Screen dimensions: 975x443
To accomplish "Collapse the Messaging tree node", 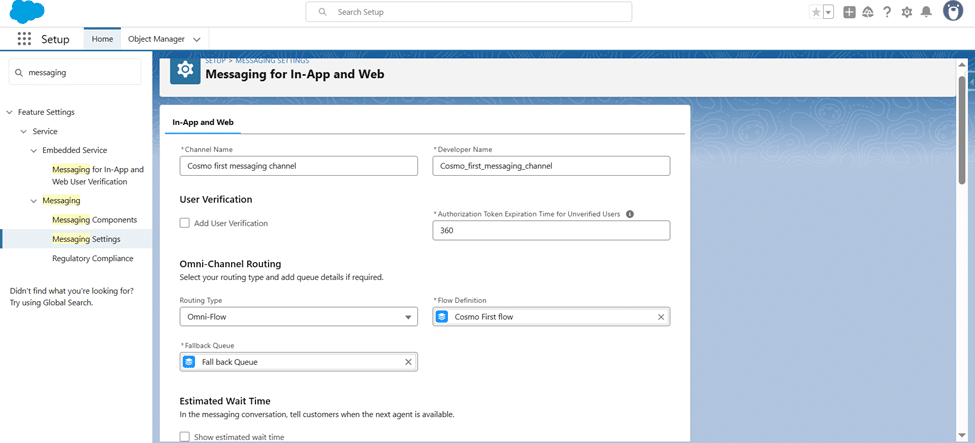I will pyautogui.click(x=34, y=201).
